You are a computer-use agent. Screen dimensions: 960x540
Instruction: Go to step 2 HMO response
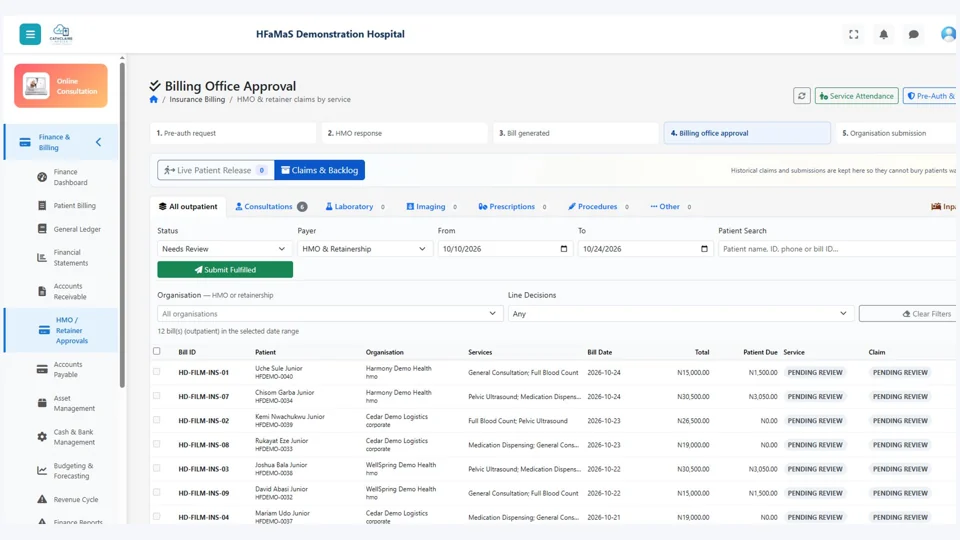click(404, 133)
